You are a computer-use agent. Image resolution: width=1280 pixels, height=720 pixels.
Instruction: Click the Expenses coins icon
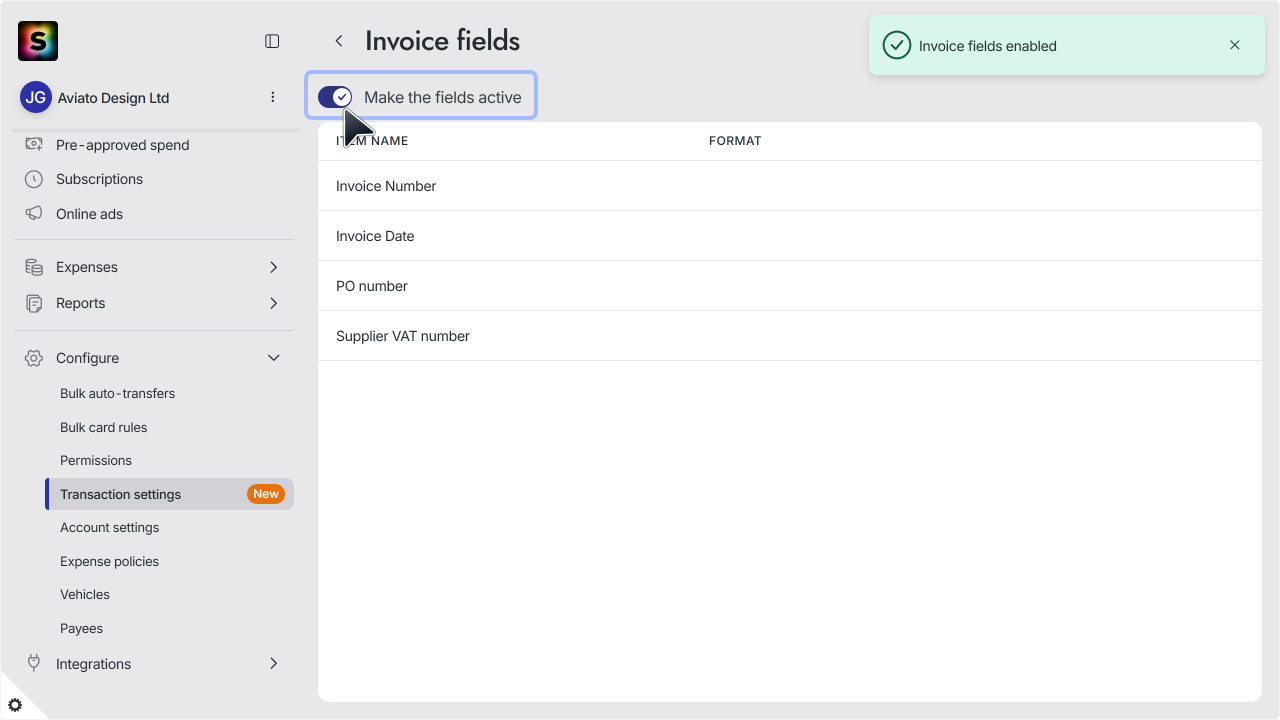pos(34,267)
